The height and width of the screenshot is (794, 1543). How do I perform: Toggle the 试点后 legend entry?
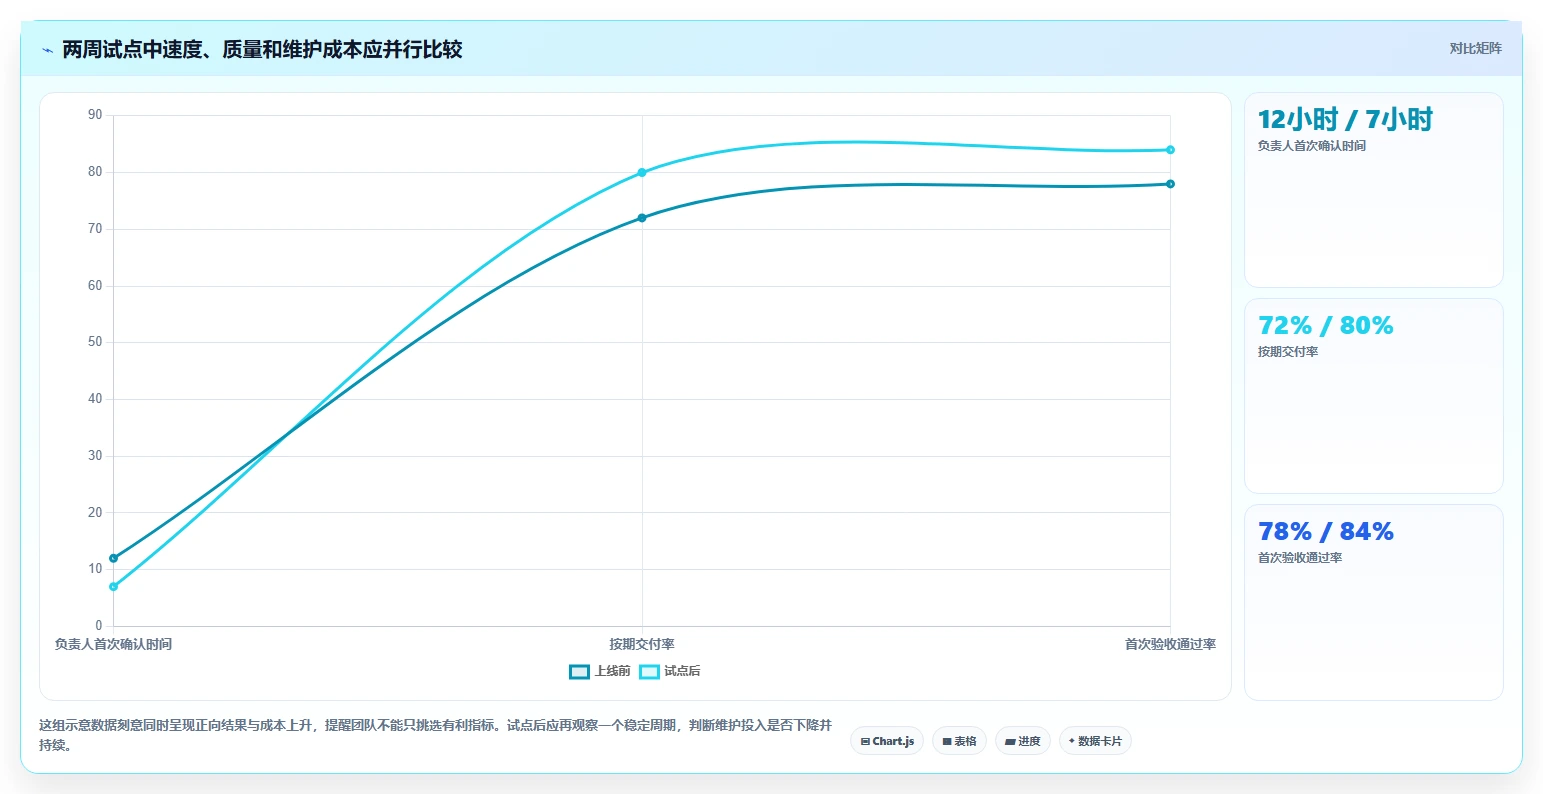click(670, 671)
